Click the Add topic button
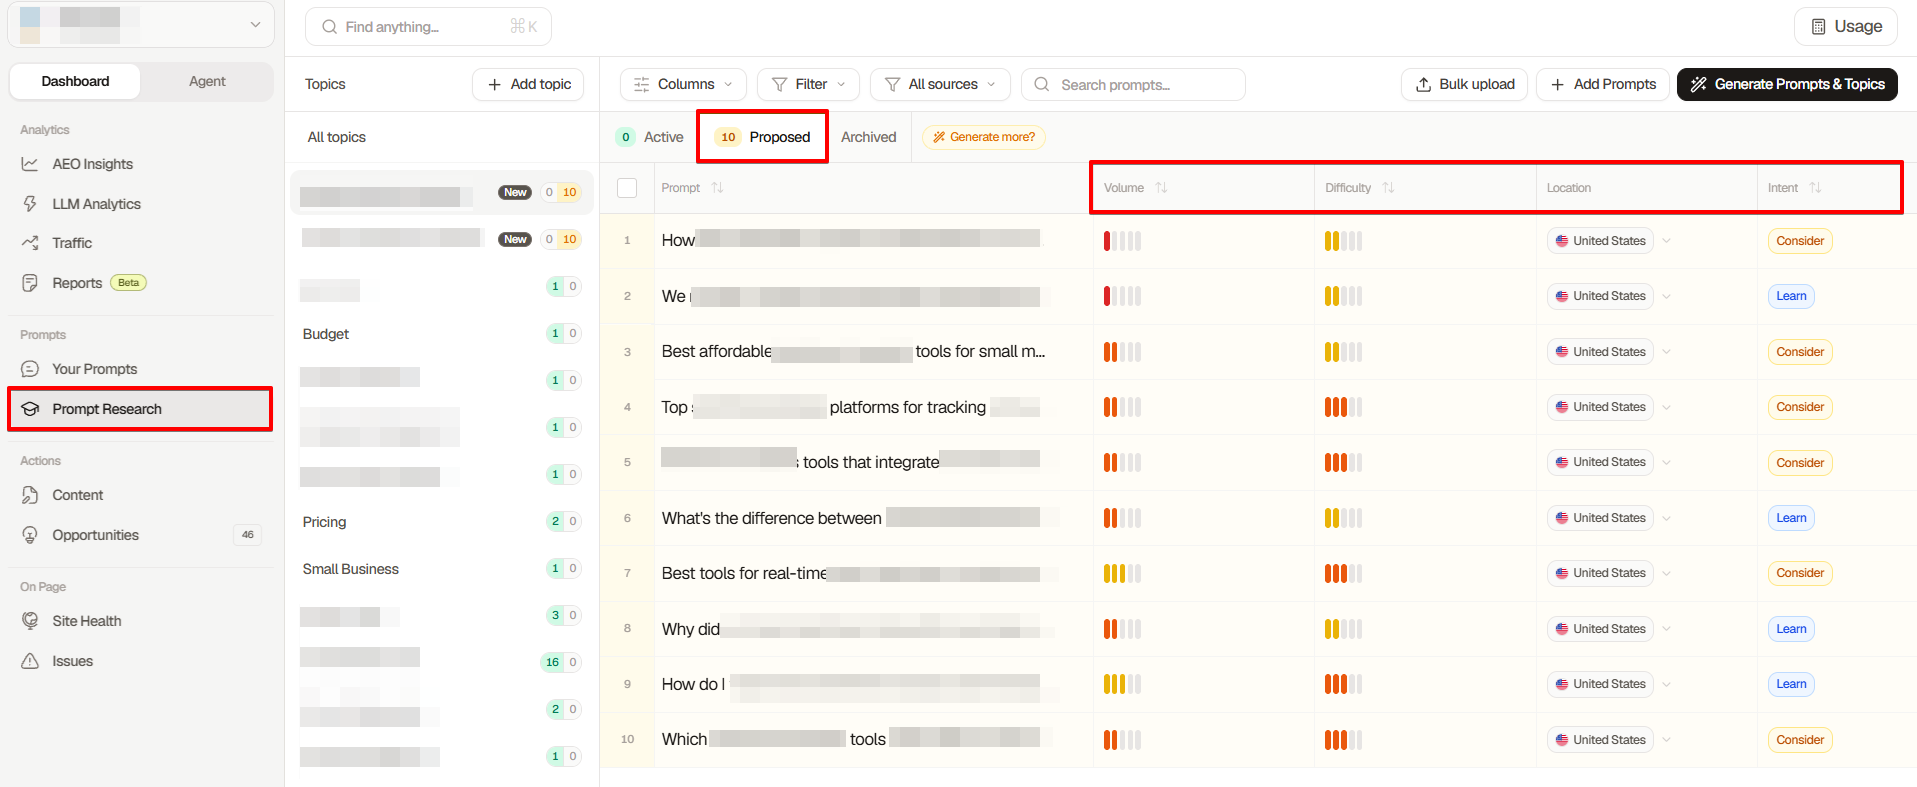Image resolution: width=1917 pixels, height=787 pixels. (x=528, y=85)
